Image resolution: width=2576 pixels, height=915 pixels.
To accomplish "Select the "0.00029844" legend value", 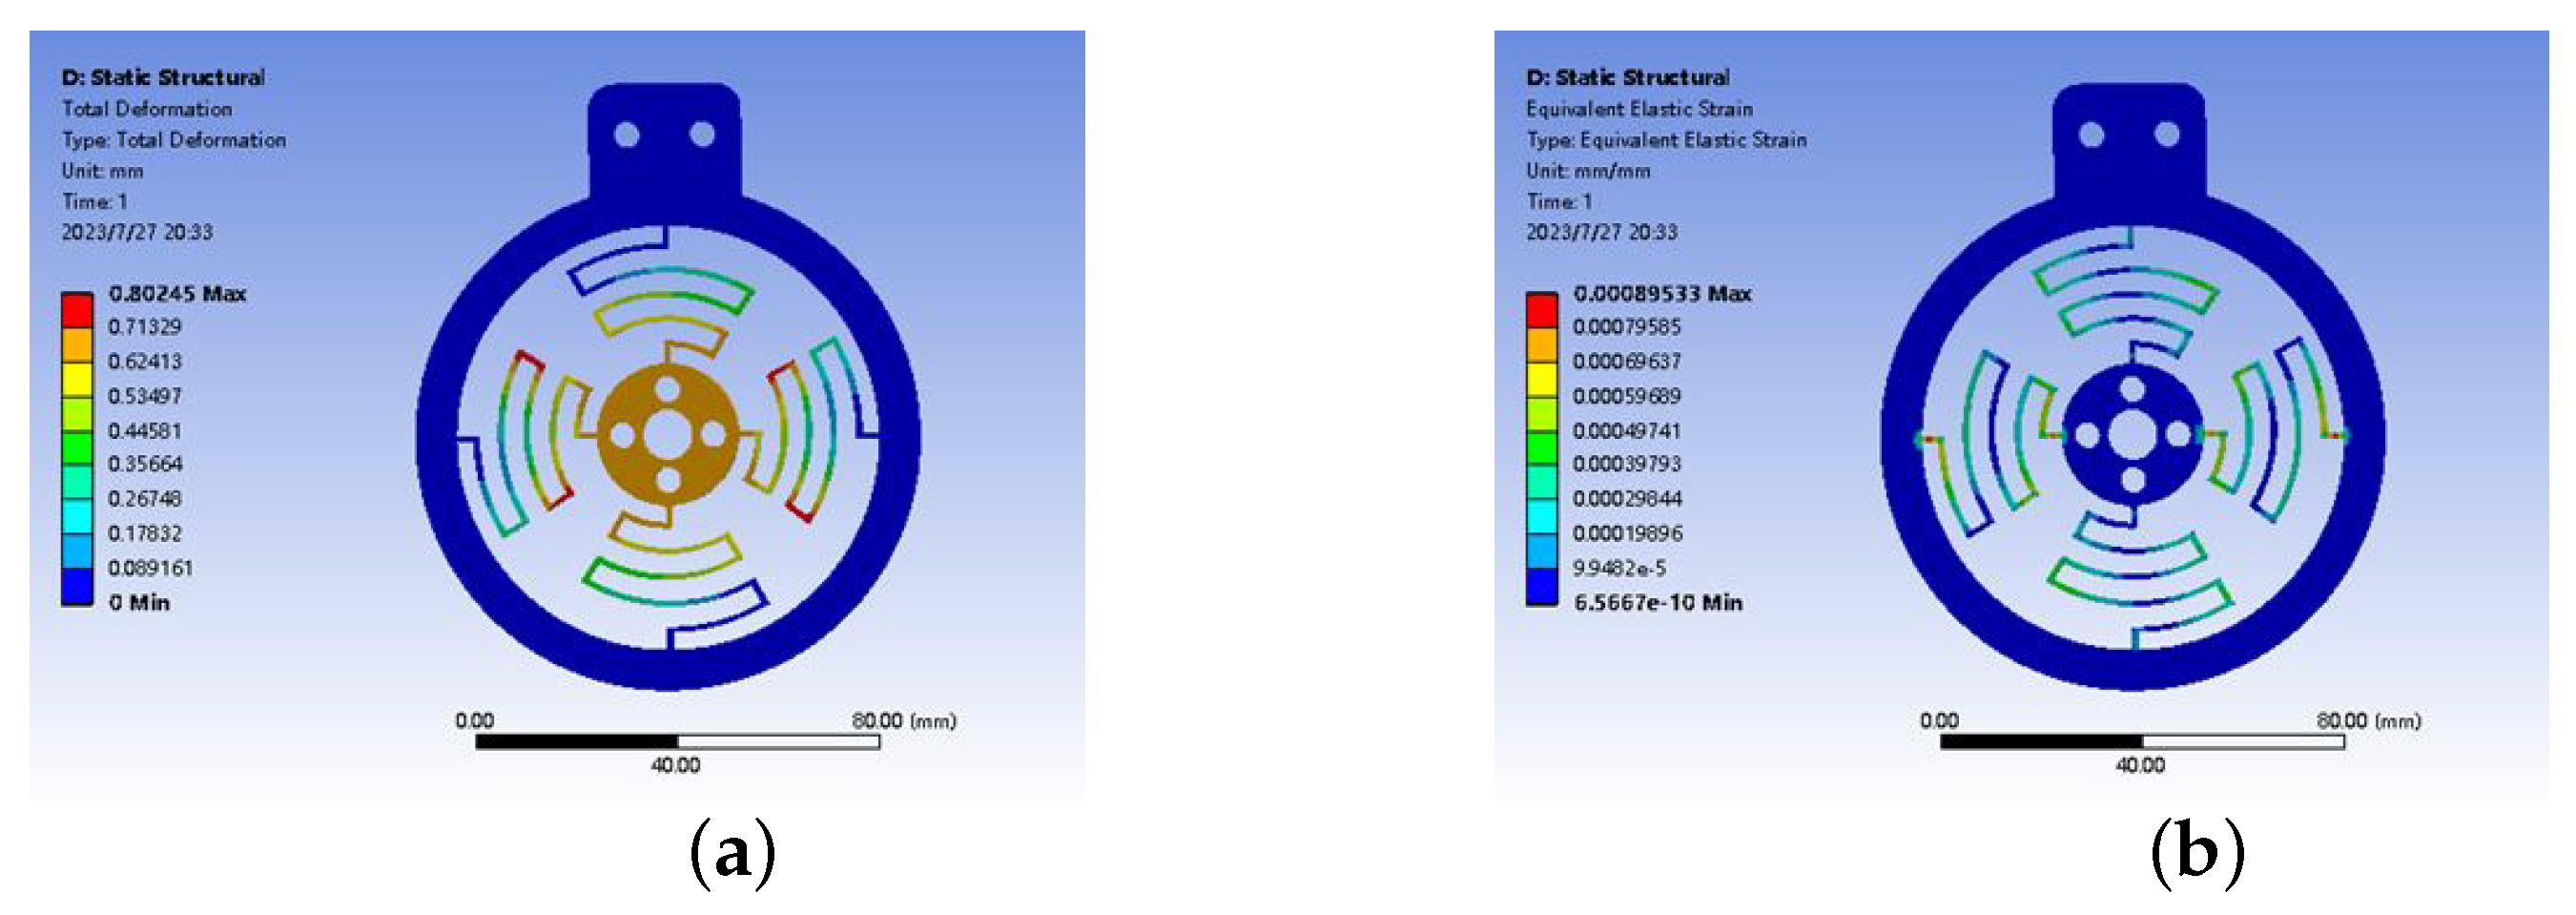I will [x=1627, y=499].
